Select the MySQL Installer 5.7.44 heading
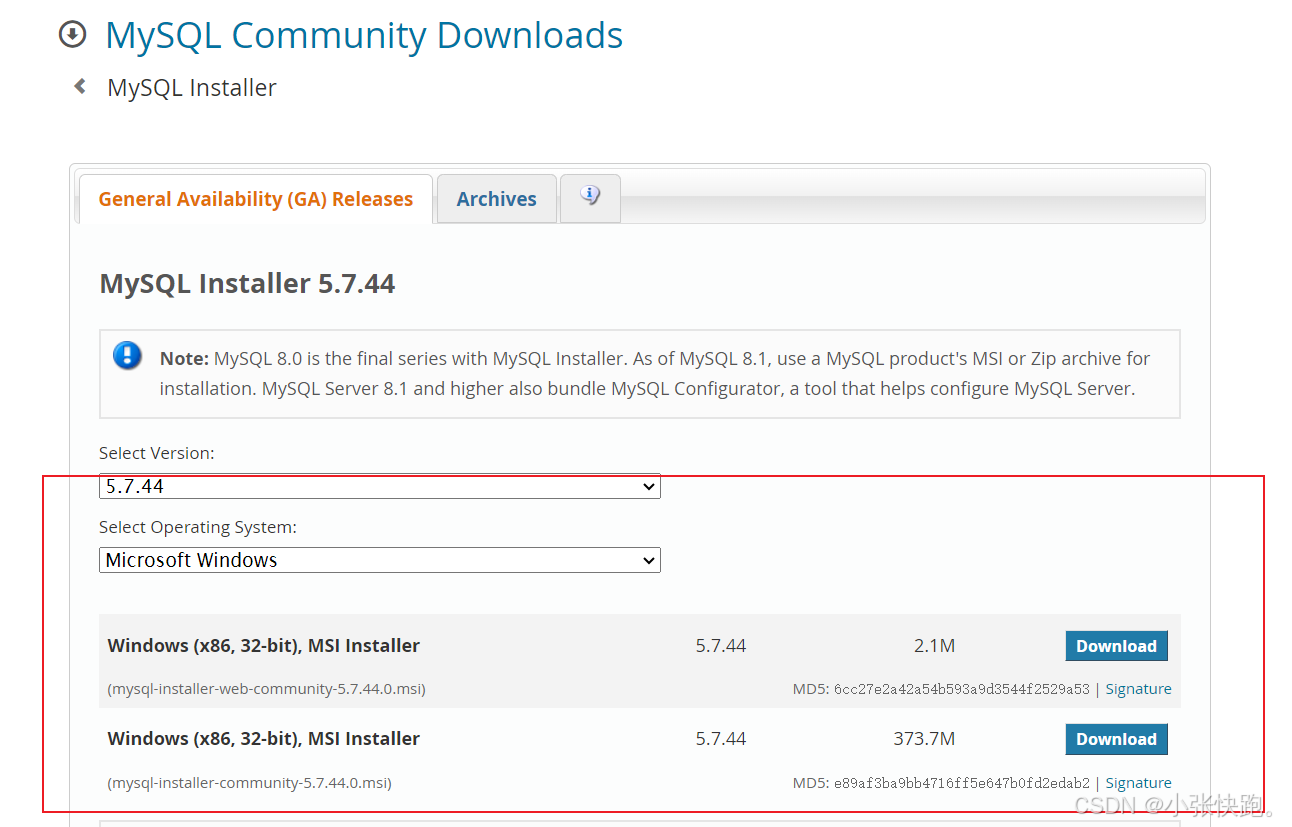Image resolution: width=1292 pixels, height=827 pixels. click(x=247, y=284)
